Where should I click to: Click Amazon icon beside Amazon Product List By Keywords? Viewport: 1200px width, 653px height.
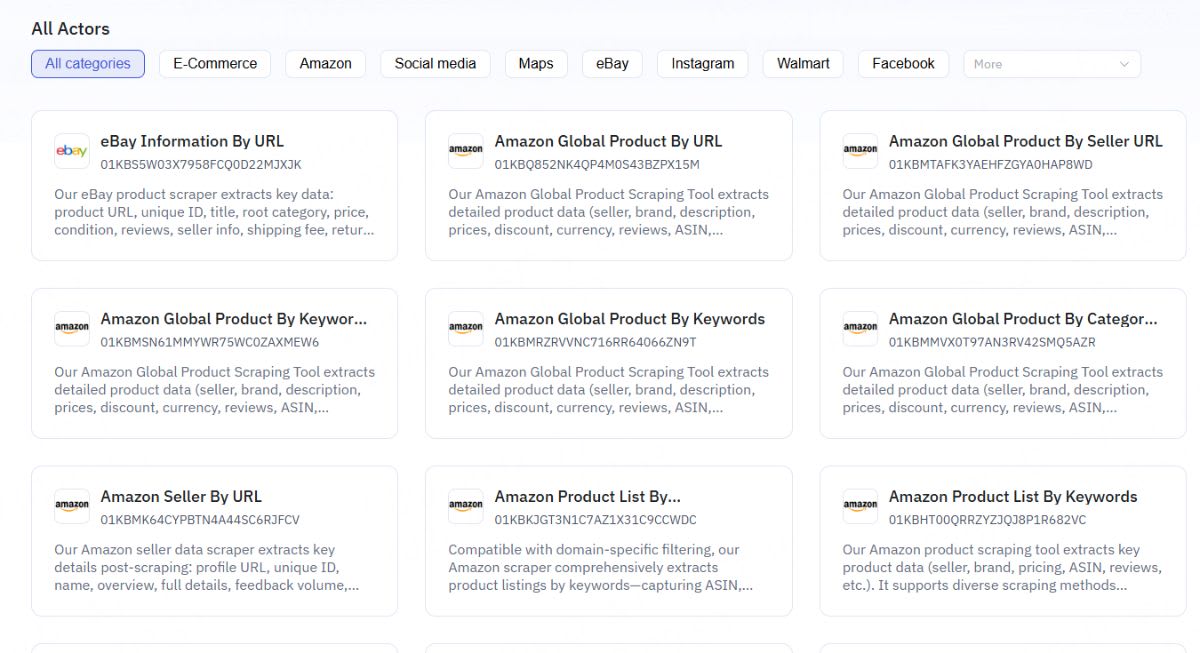pos(860,506)
